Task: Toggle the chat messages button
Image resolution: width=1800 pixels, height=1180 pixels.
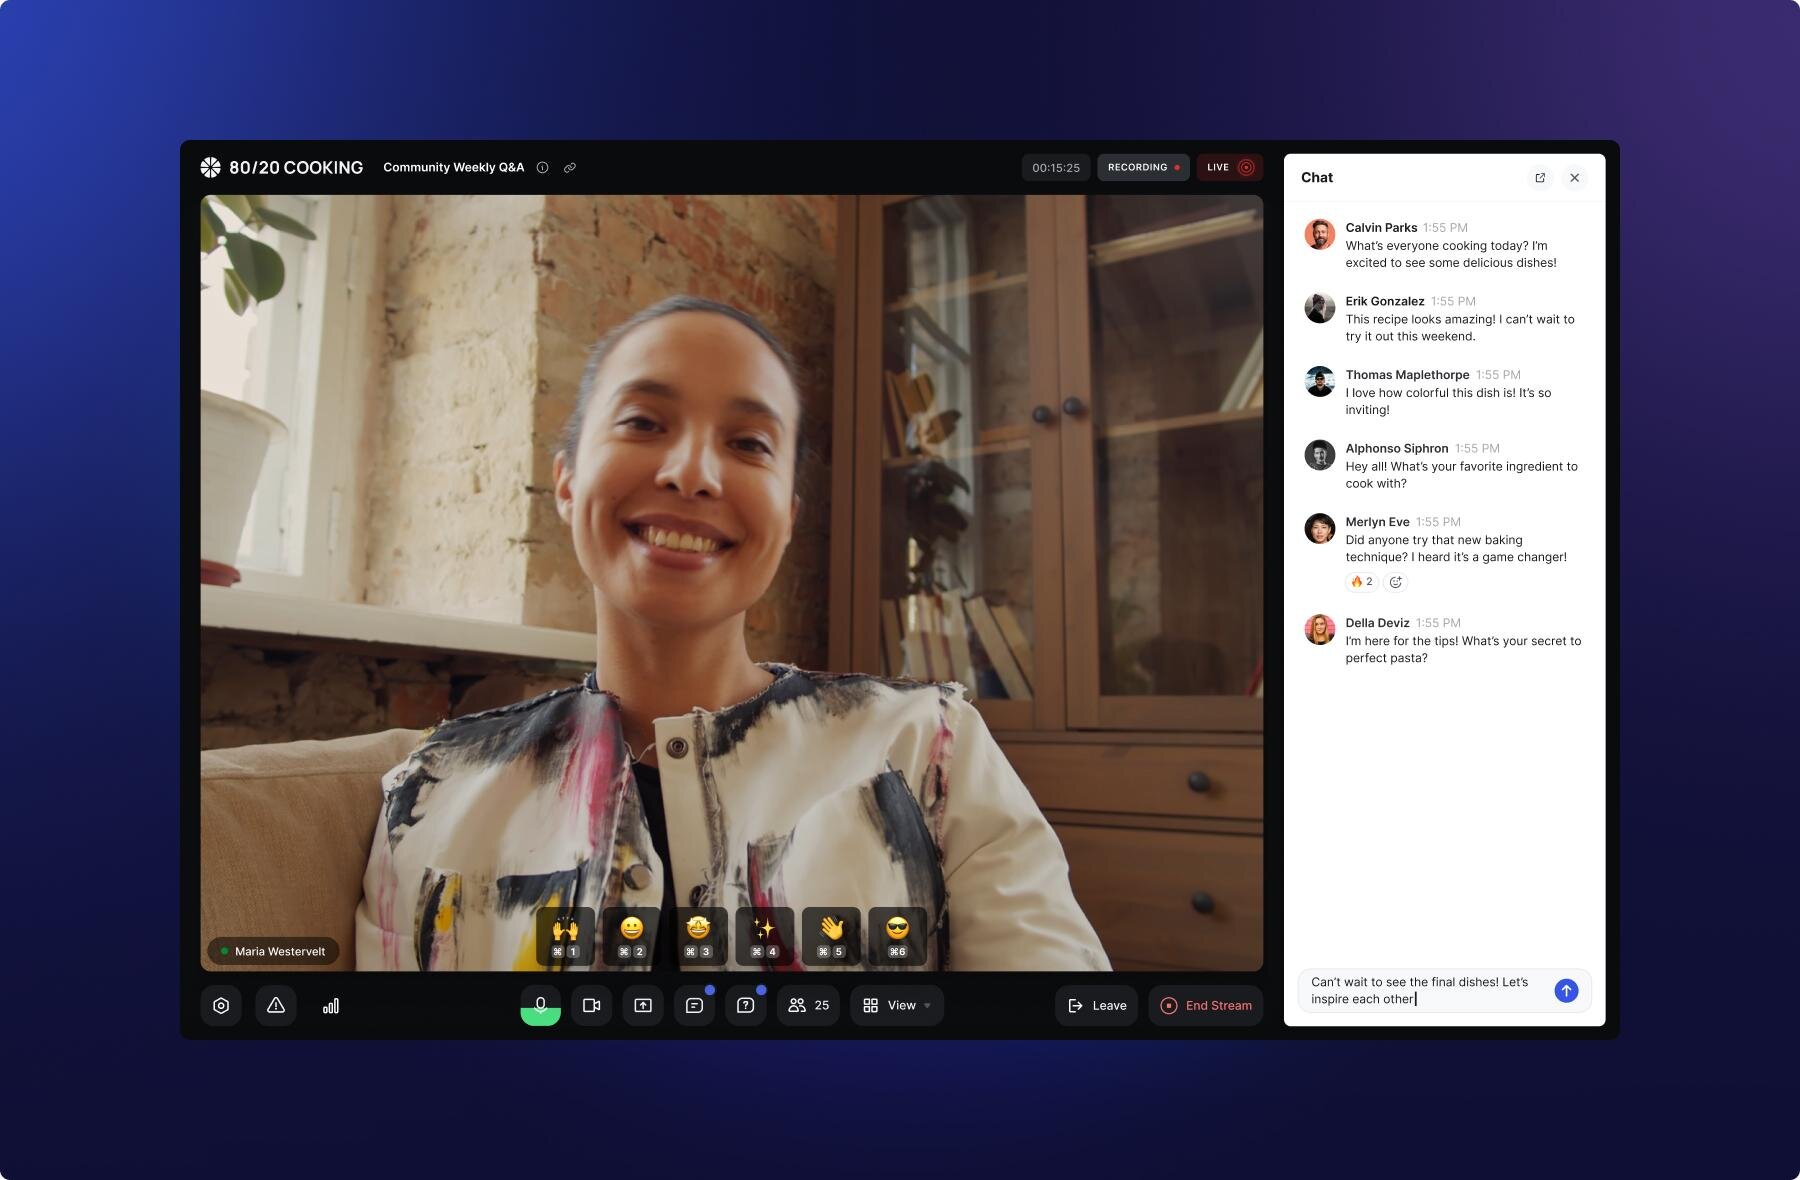Action: [694, 1005]
